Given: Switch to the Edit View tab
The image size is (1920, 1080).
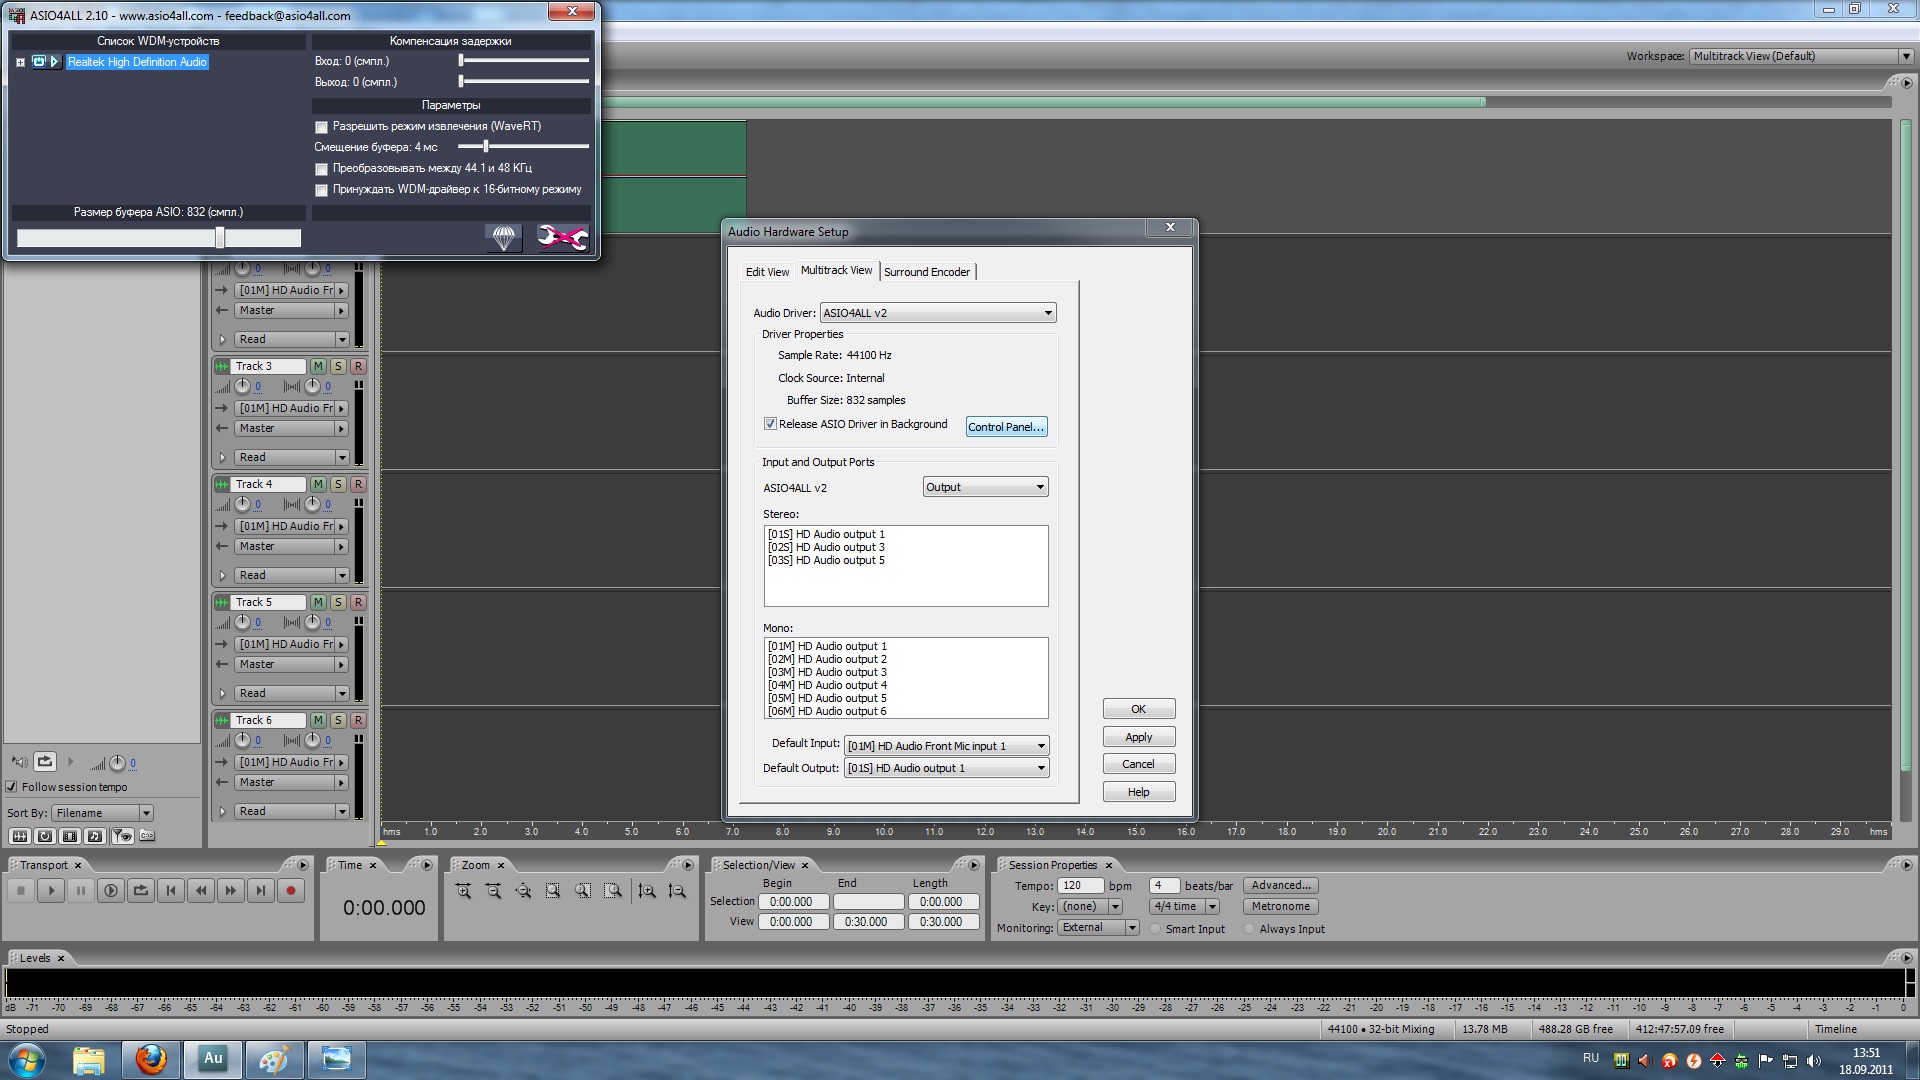Looking at the screenshot, I should tap(767, 272).
